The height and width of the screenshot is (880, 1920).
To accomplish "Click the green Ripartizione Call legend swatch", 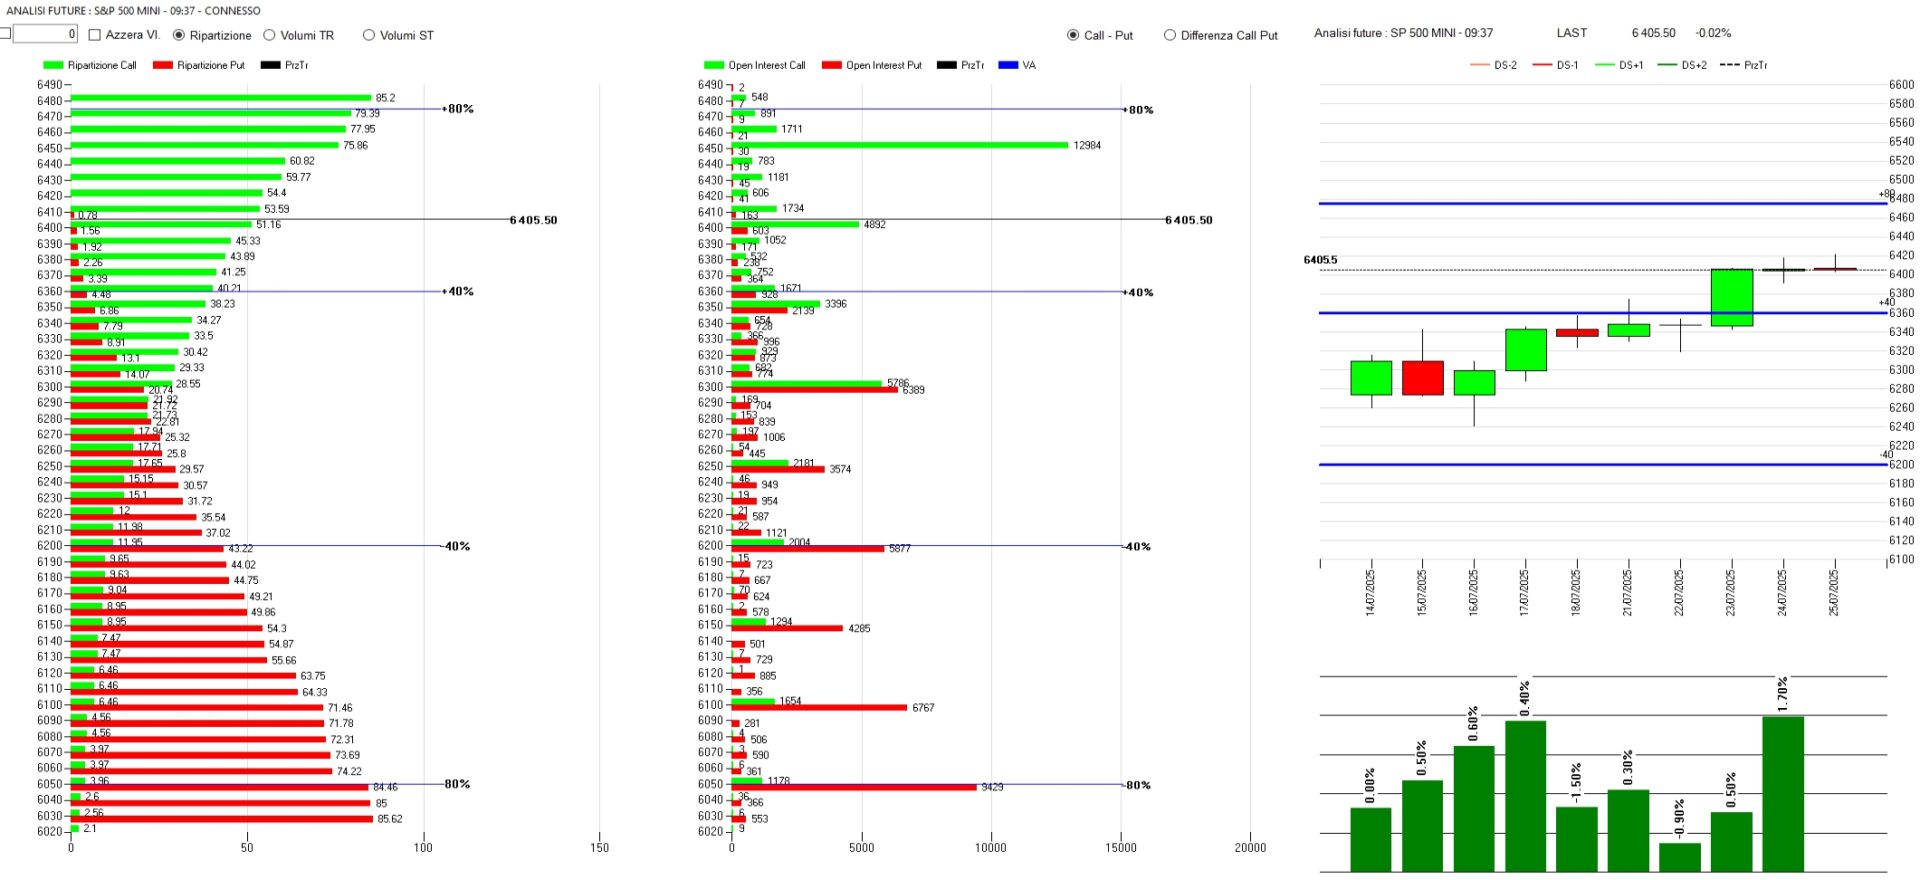I will click(x=52, y=65).
